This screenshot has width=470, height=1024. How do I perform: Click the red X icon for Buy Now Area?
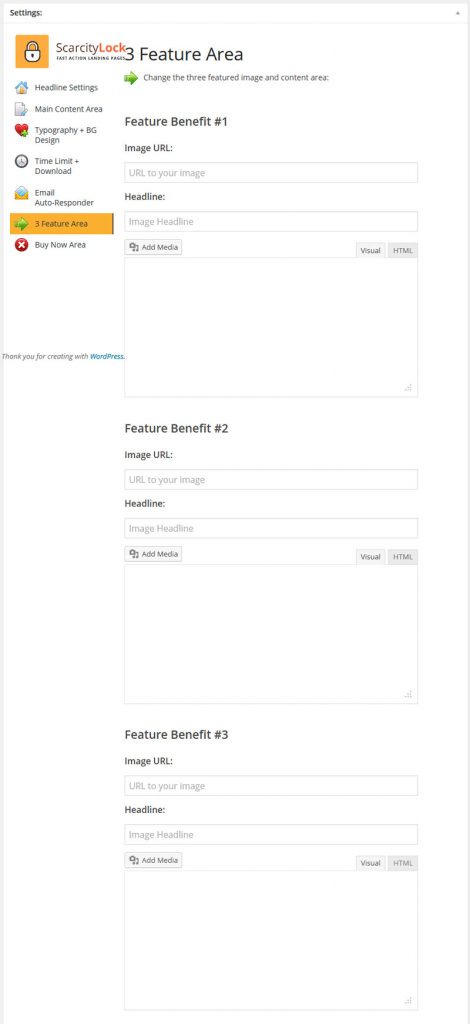click(22, 245)
